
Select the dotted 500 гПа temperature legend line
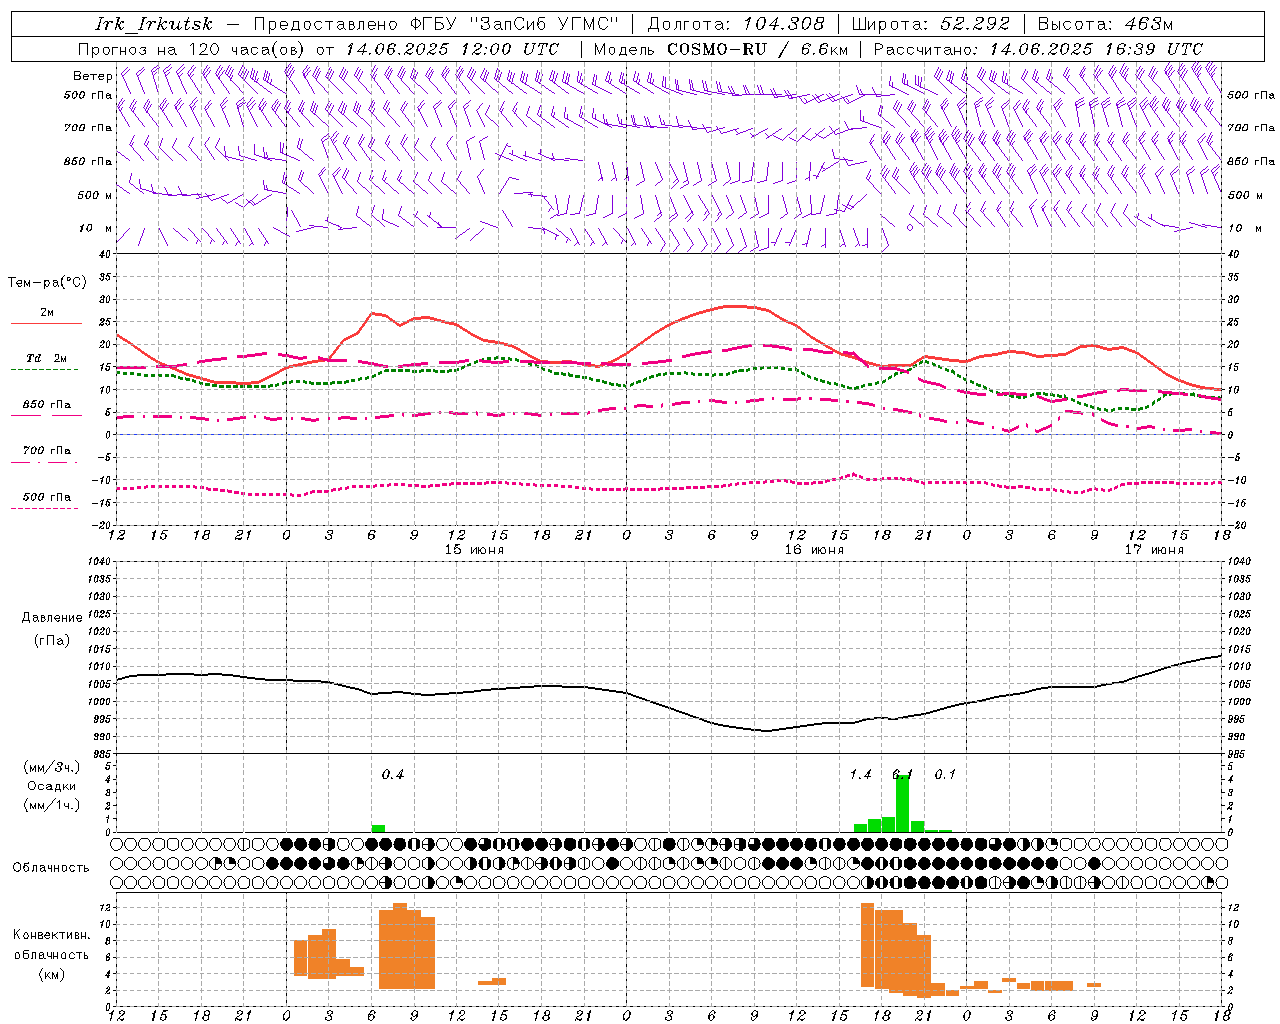point(46,509)
